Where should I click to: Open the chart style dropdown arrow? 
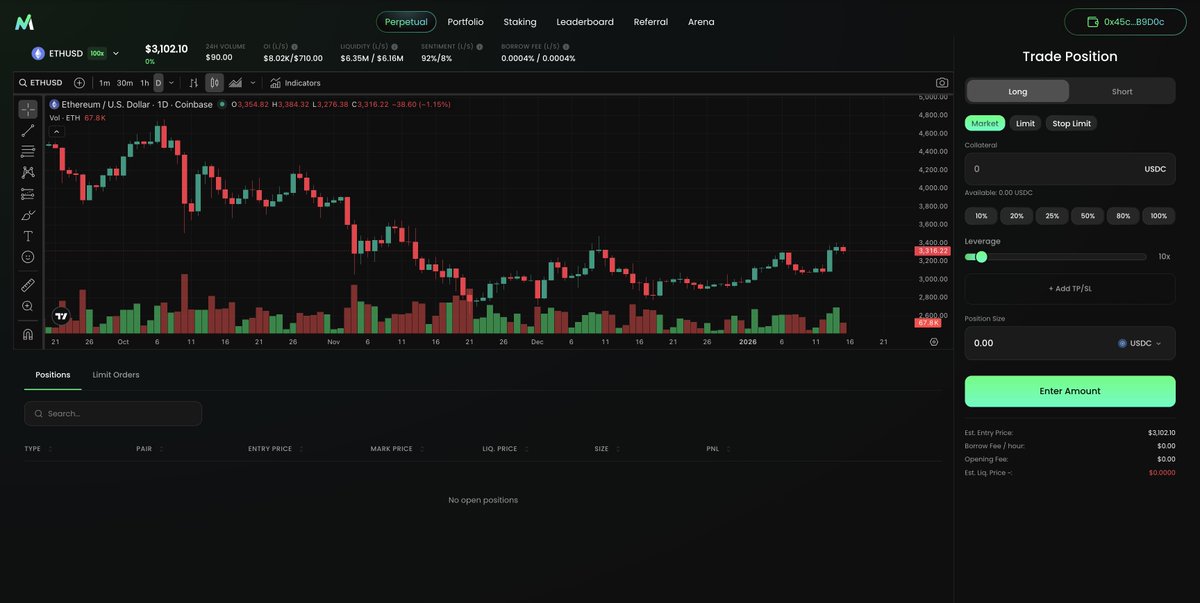point(253,83)
